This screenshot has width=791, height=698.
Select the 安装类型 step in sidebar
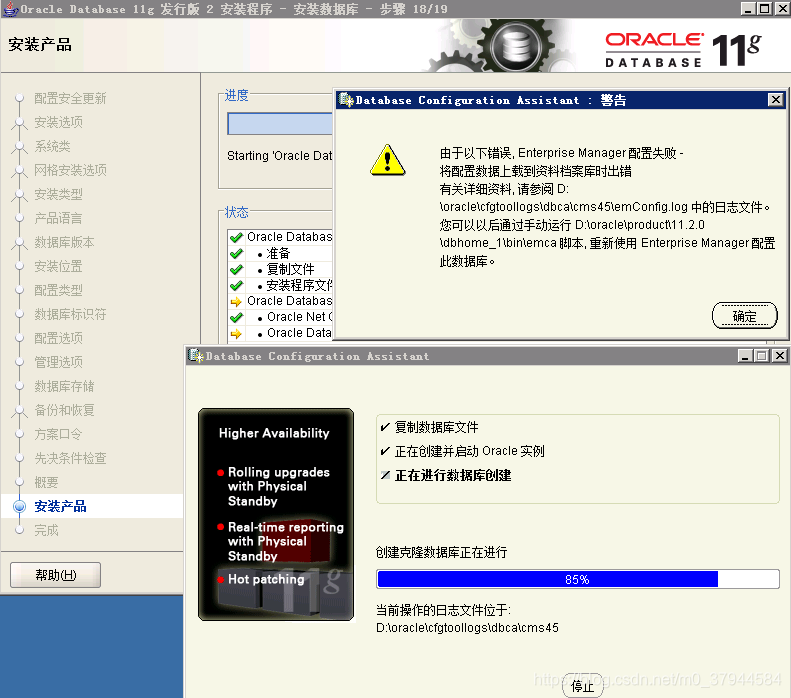pyautogui.click(x=58, y=194)
